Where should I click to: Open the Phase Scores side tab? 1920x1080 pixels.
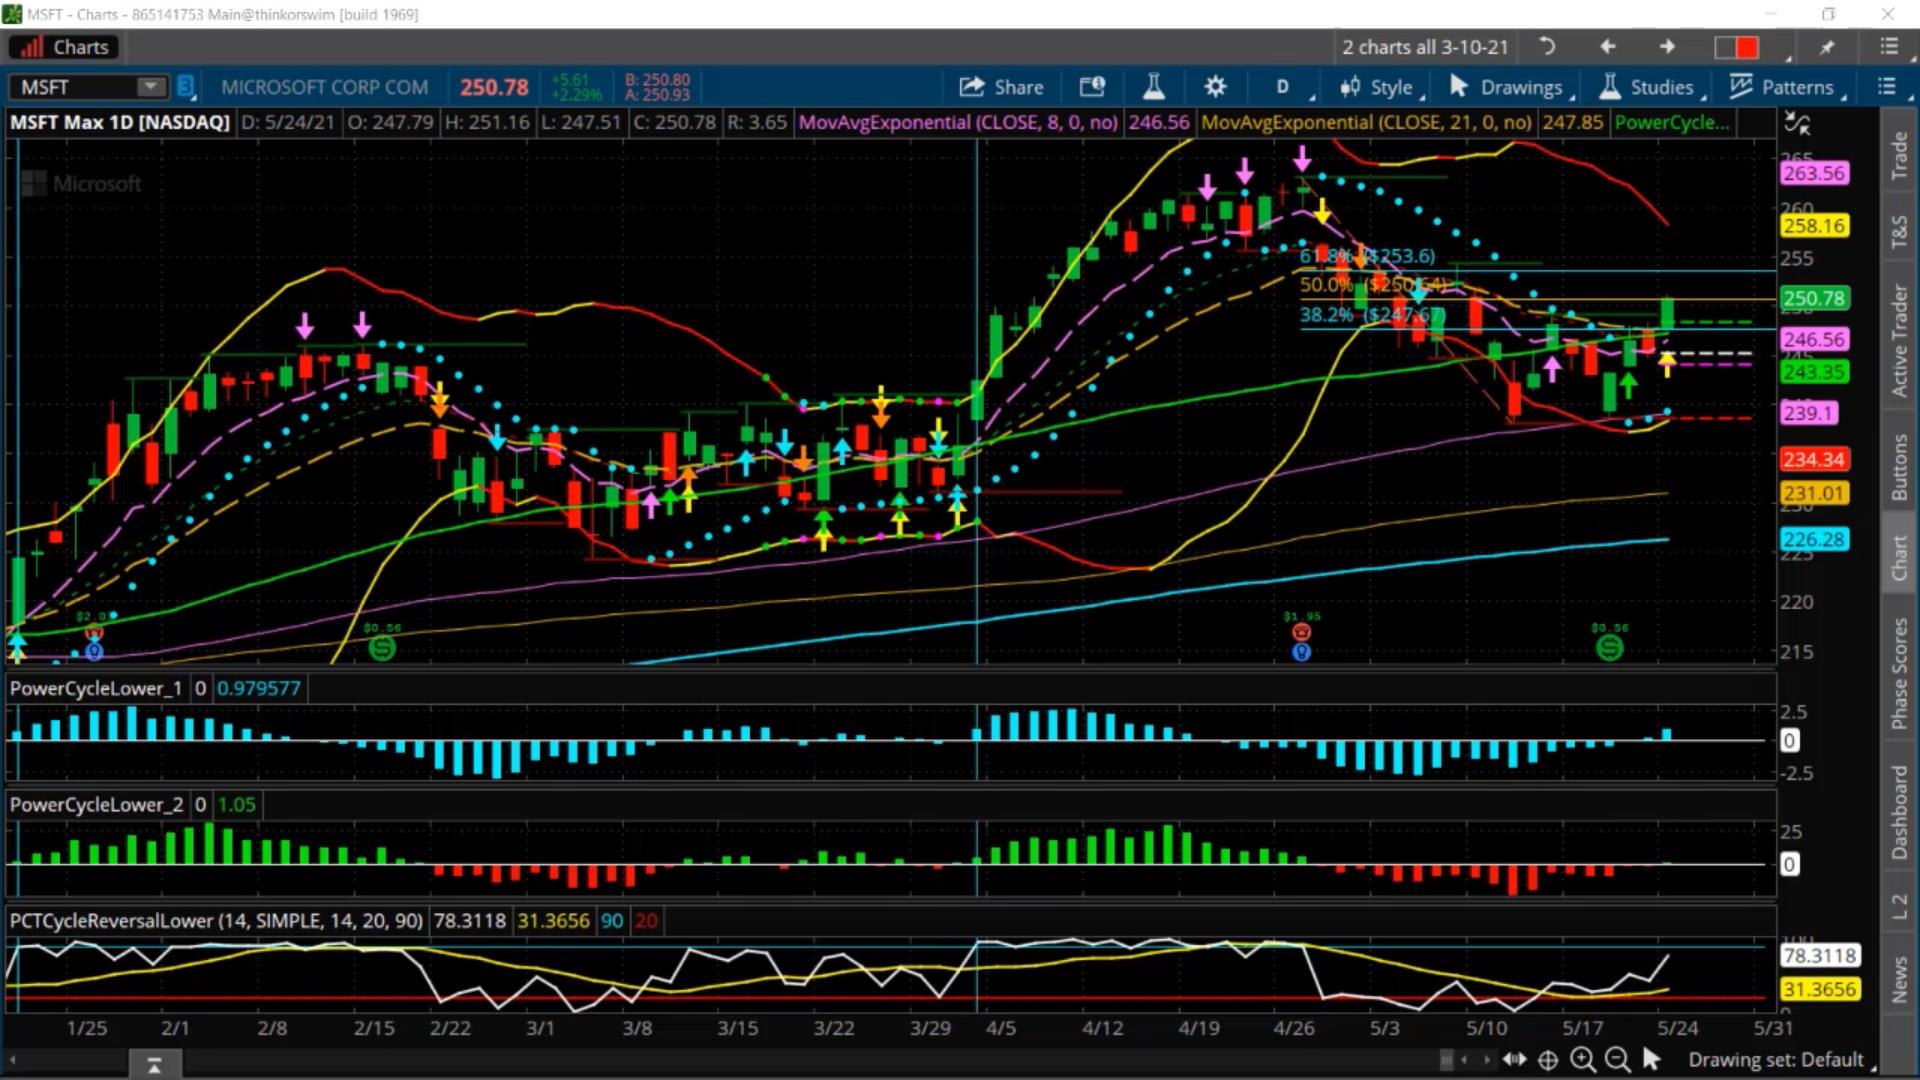(1899, 673)
